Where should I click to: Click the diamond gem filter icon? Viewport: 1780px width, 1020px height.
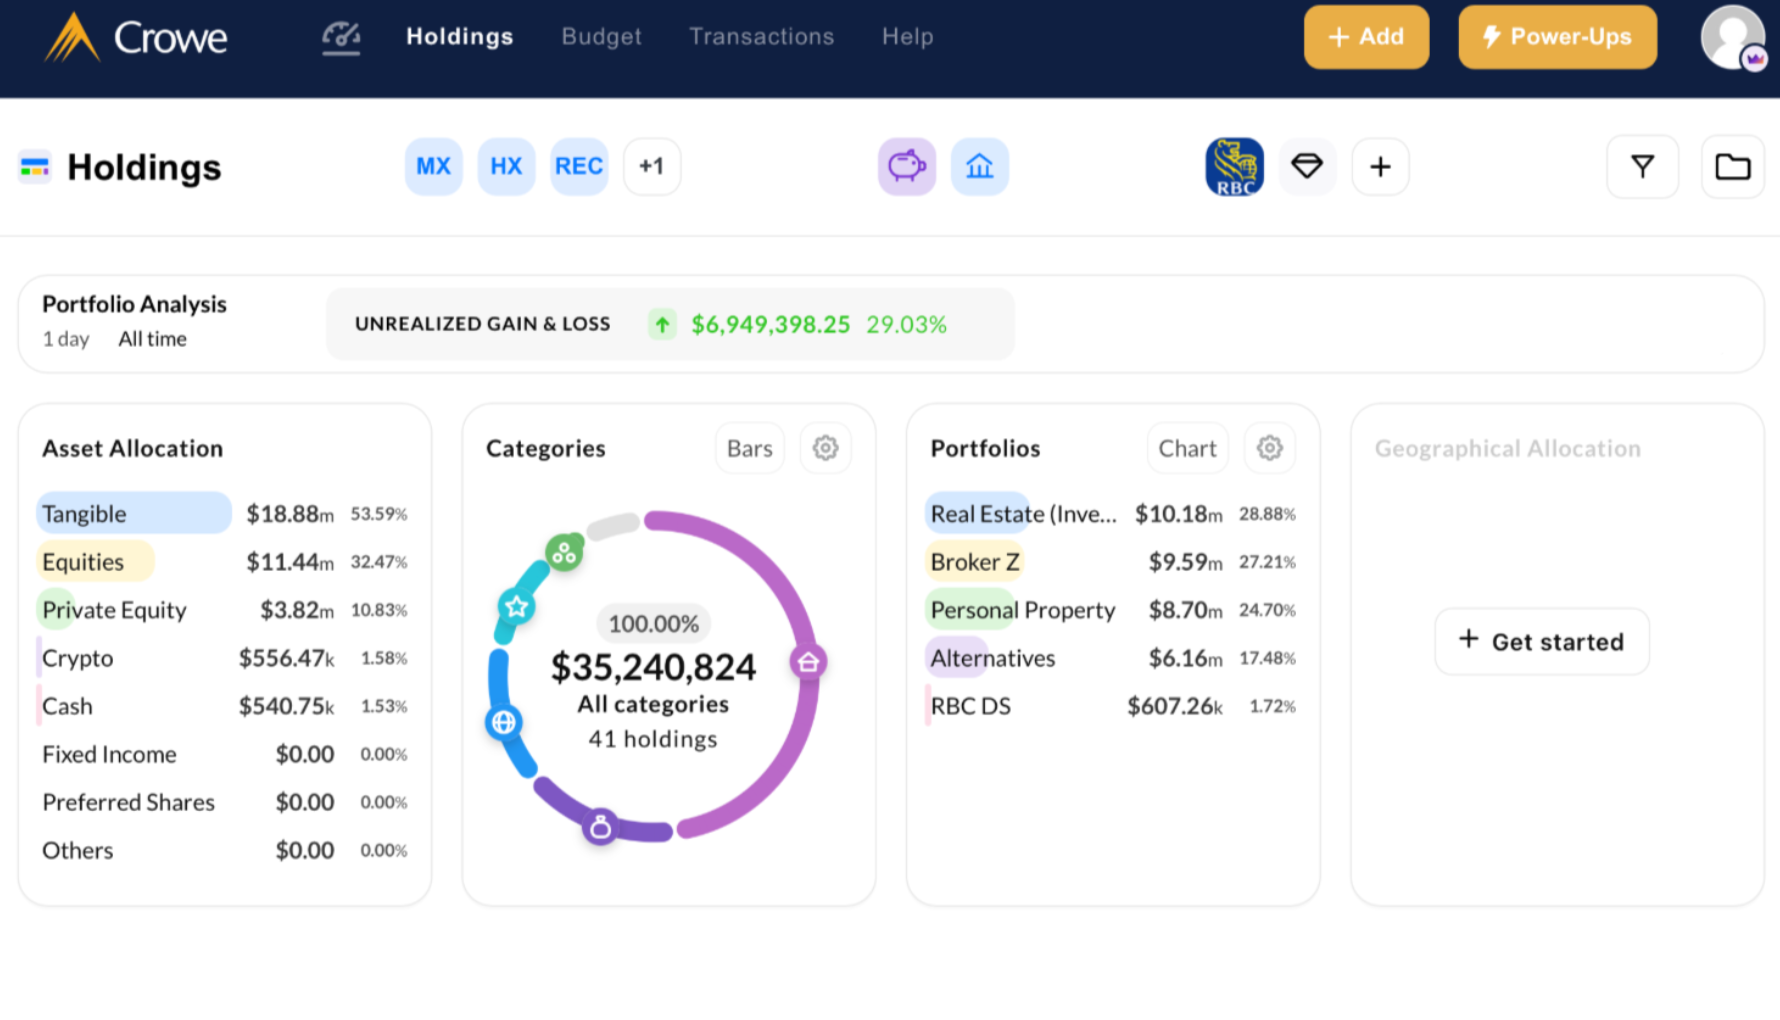1307,166
